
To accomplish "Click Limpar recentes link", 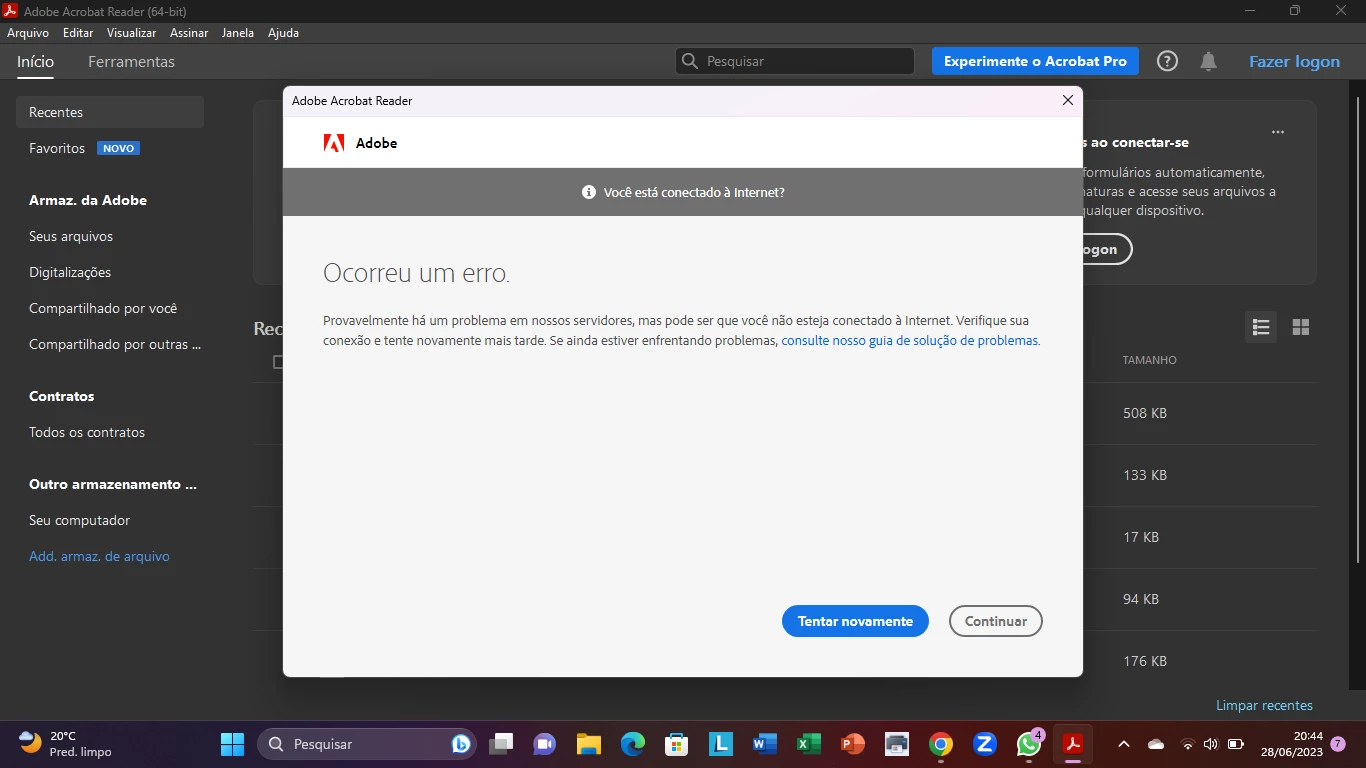I will [1264, 705].
